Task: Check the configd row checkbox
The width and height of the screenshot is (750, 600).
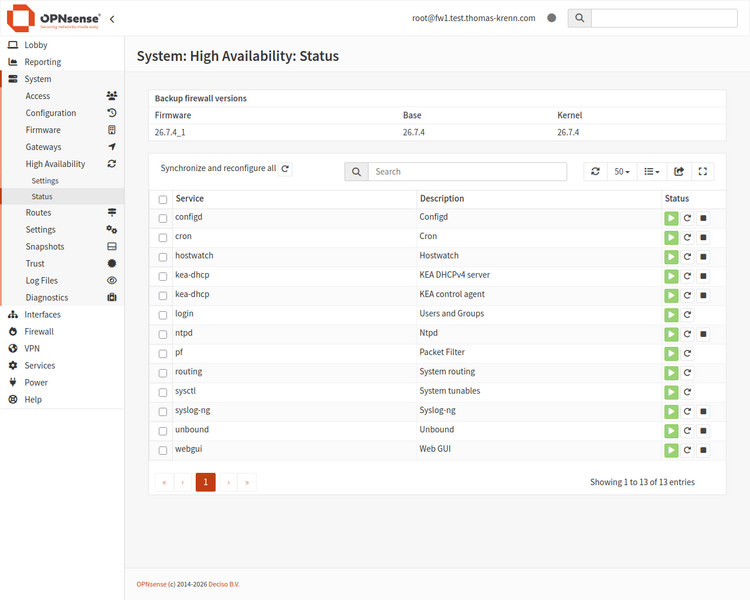Action: tap(163, 218)
